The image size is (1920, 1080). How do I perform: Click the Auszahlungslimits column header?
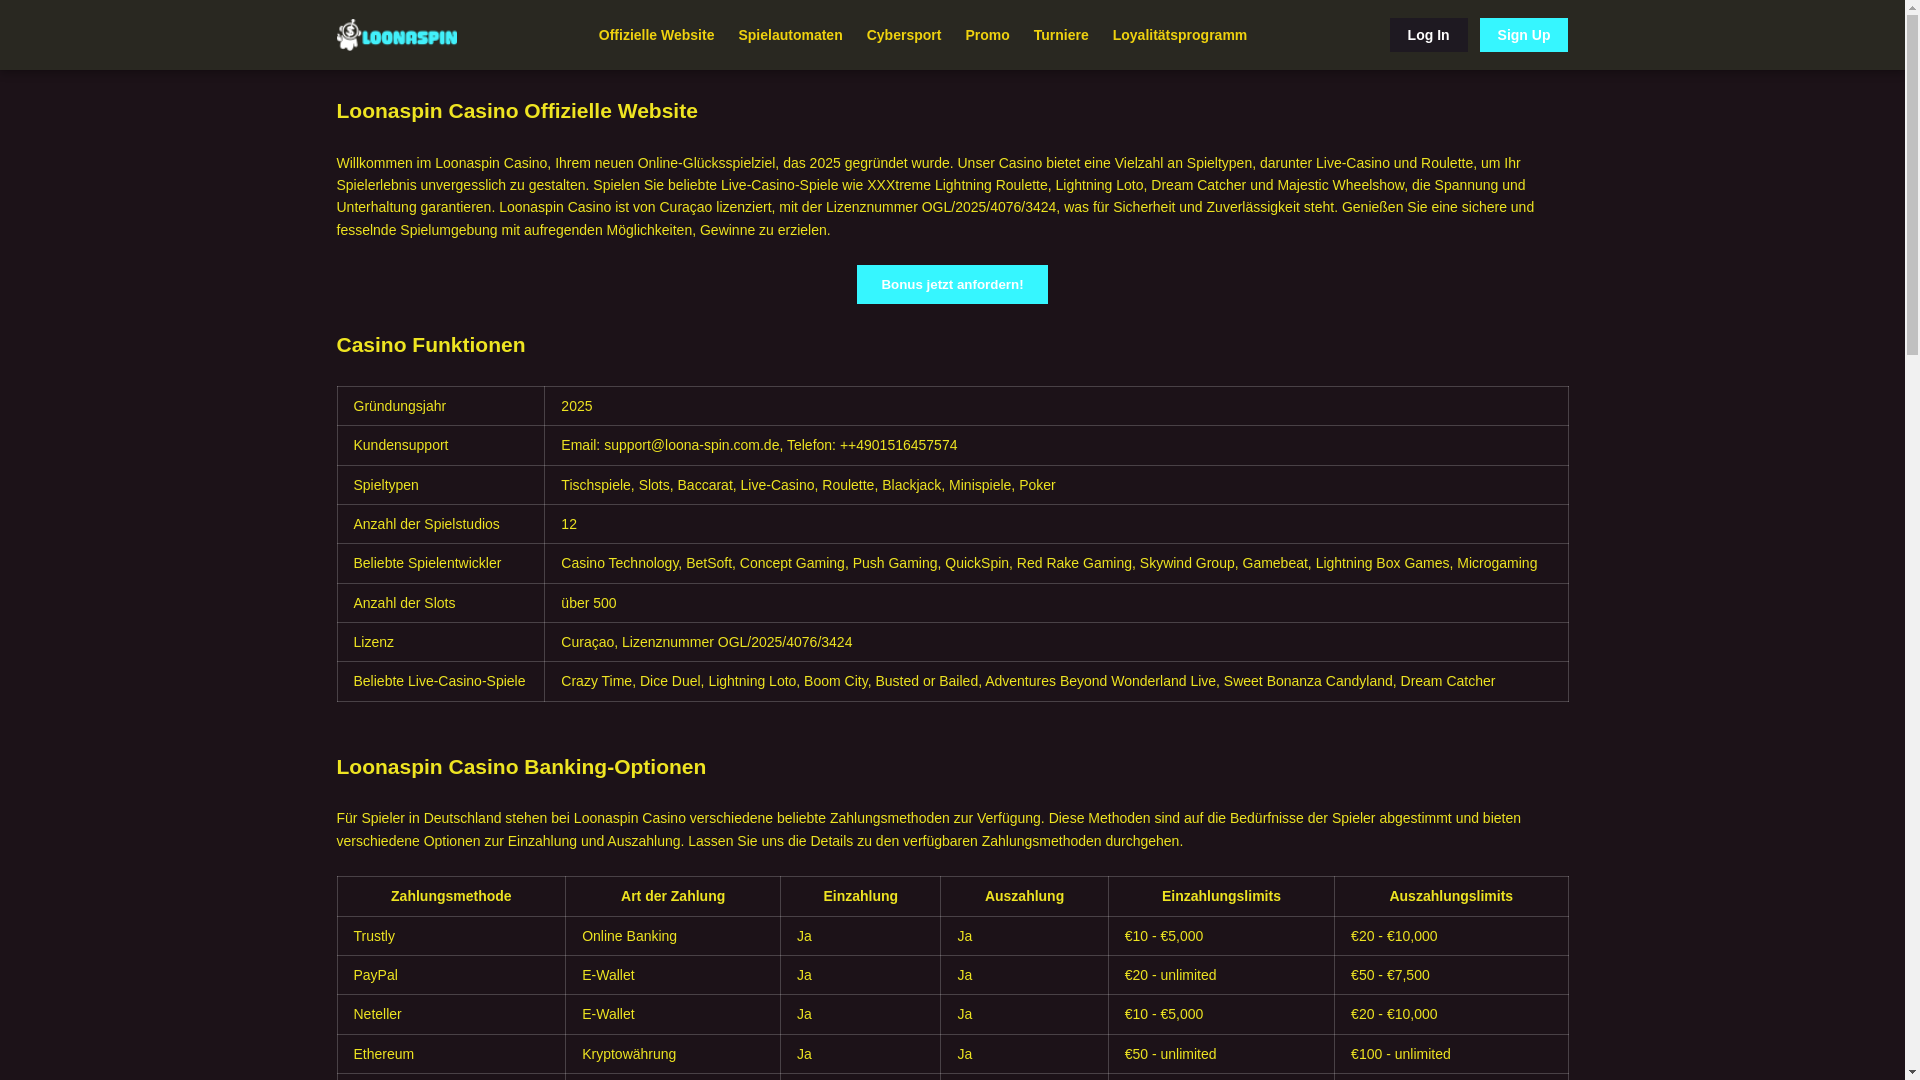pos(1450,896)
